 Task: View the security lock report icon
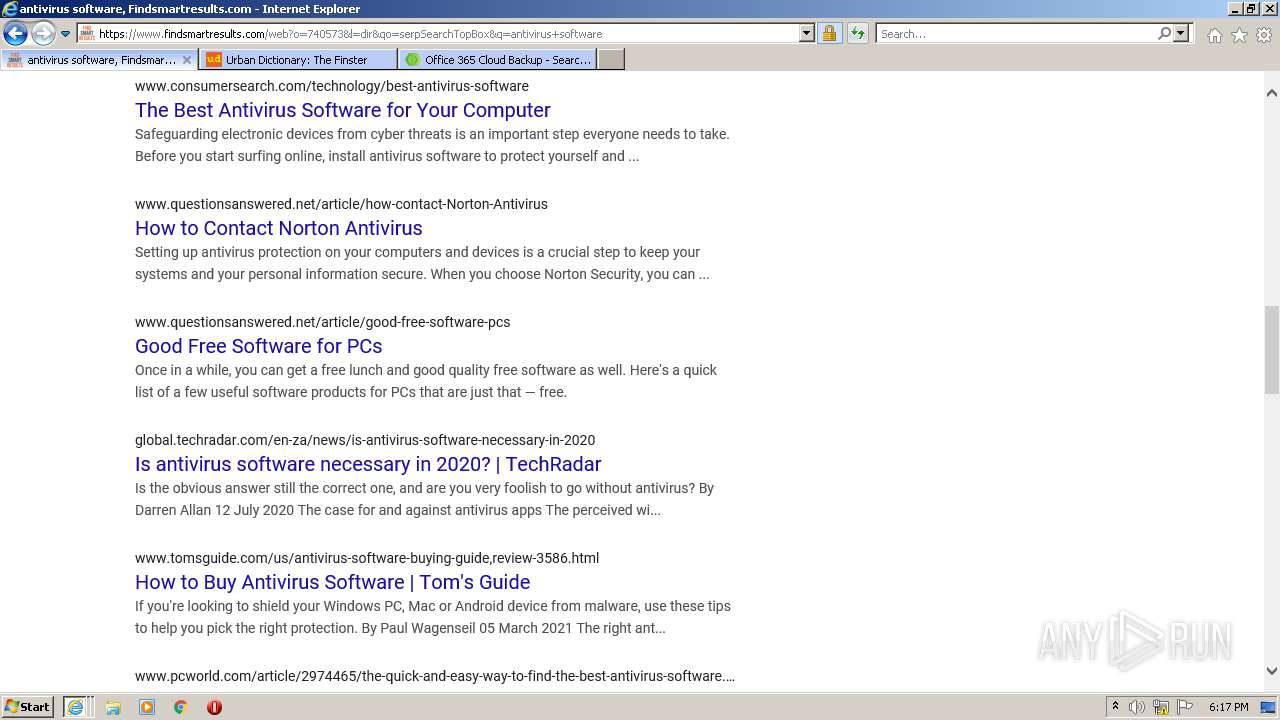(829, 34)
